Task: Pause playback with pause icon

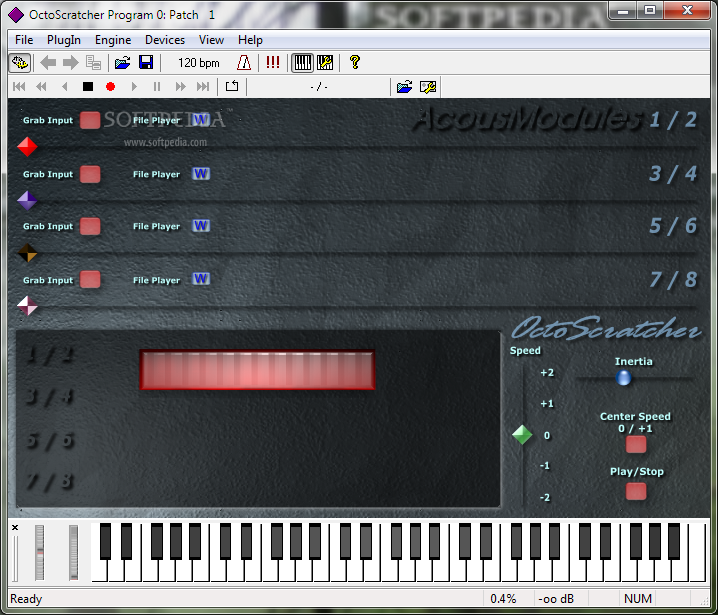Action: pos(157,87)
